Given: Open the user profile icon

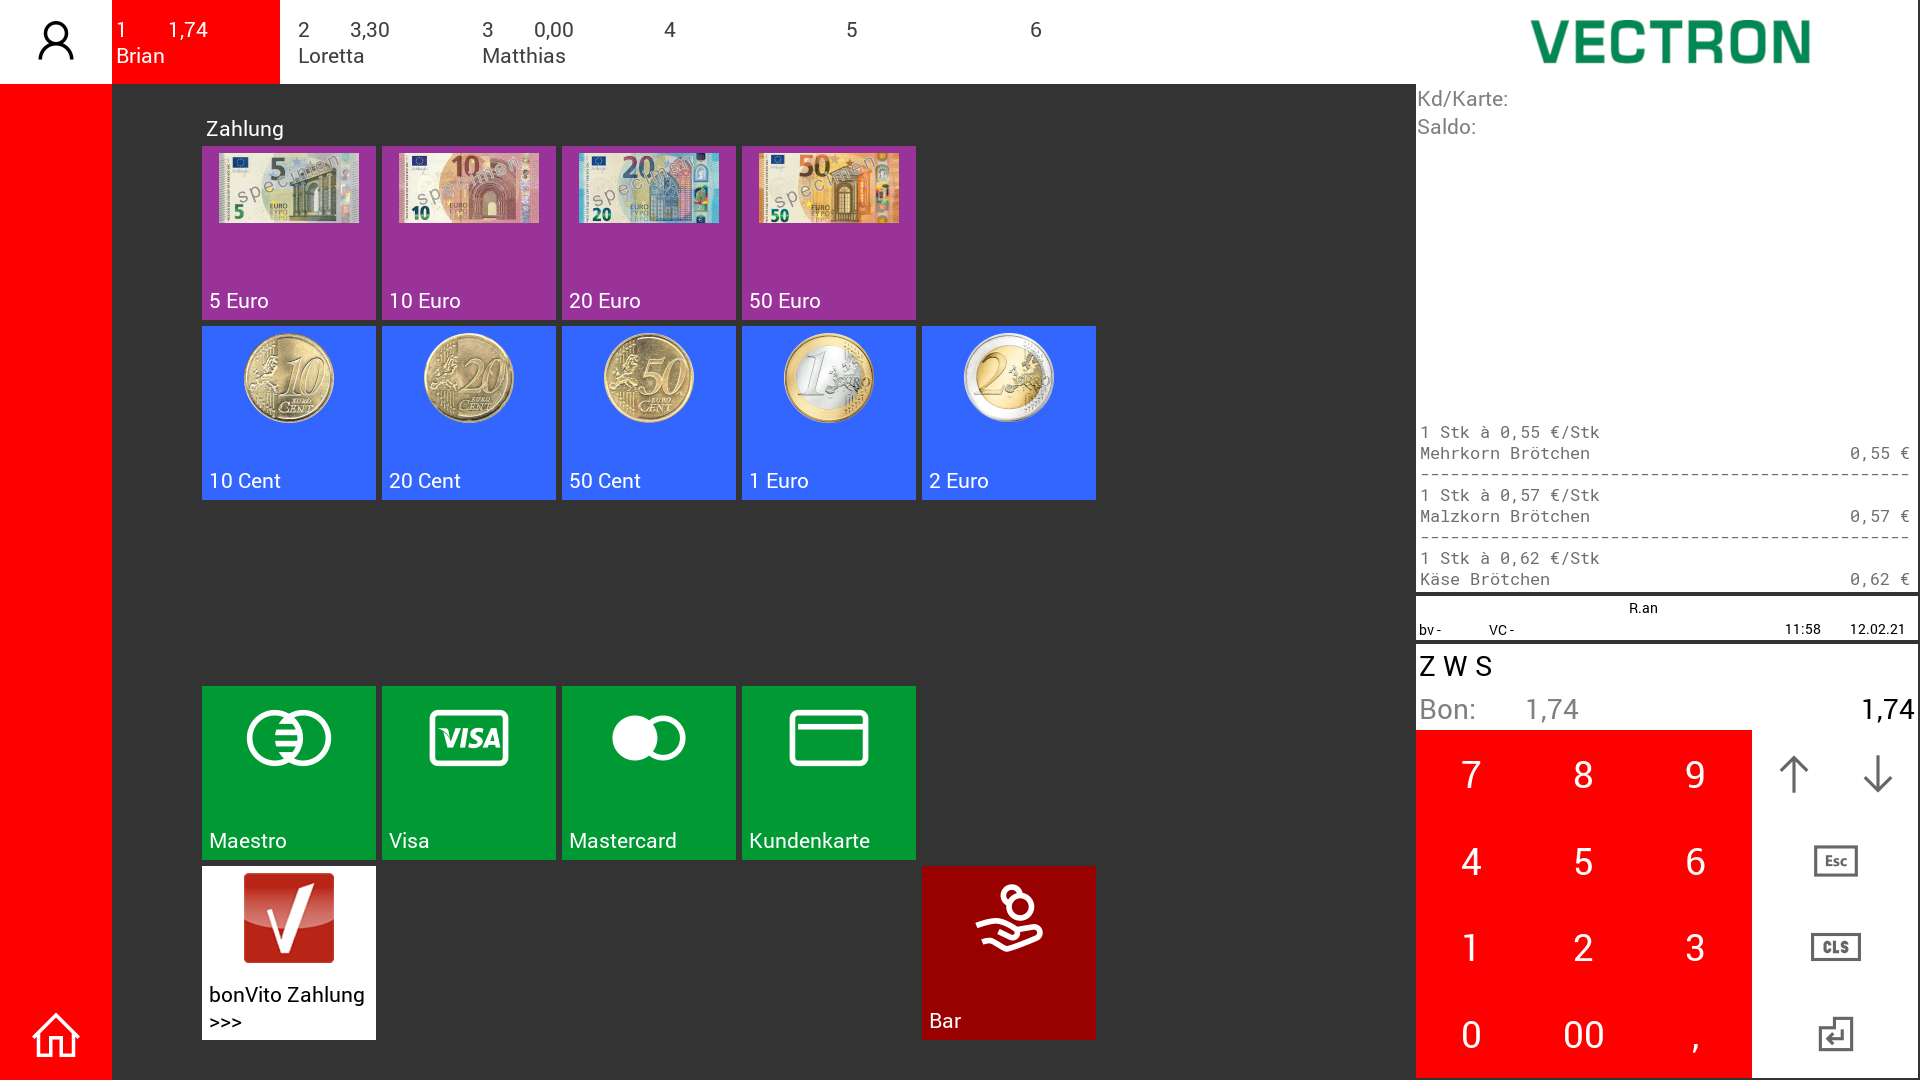Looking at the screenshot, I should [56, 41].
